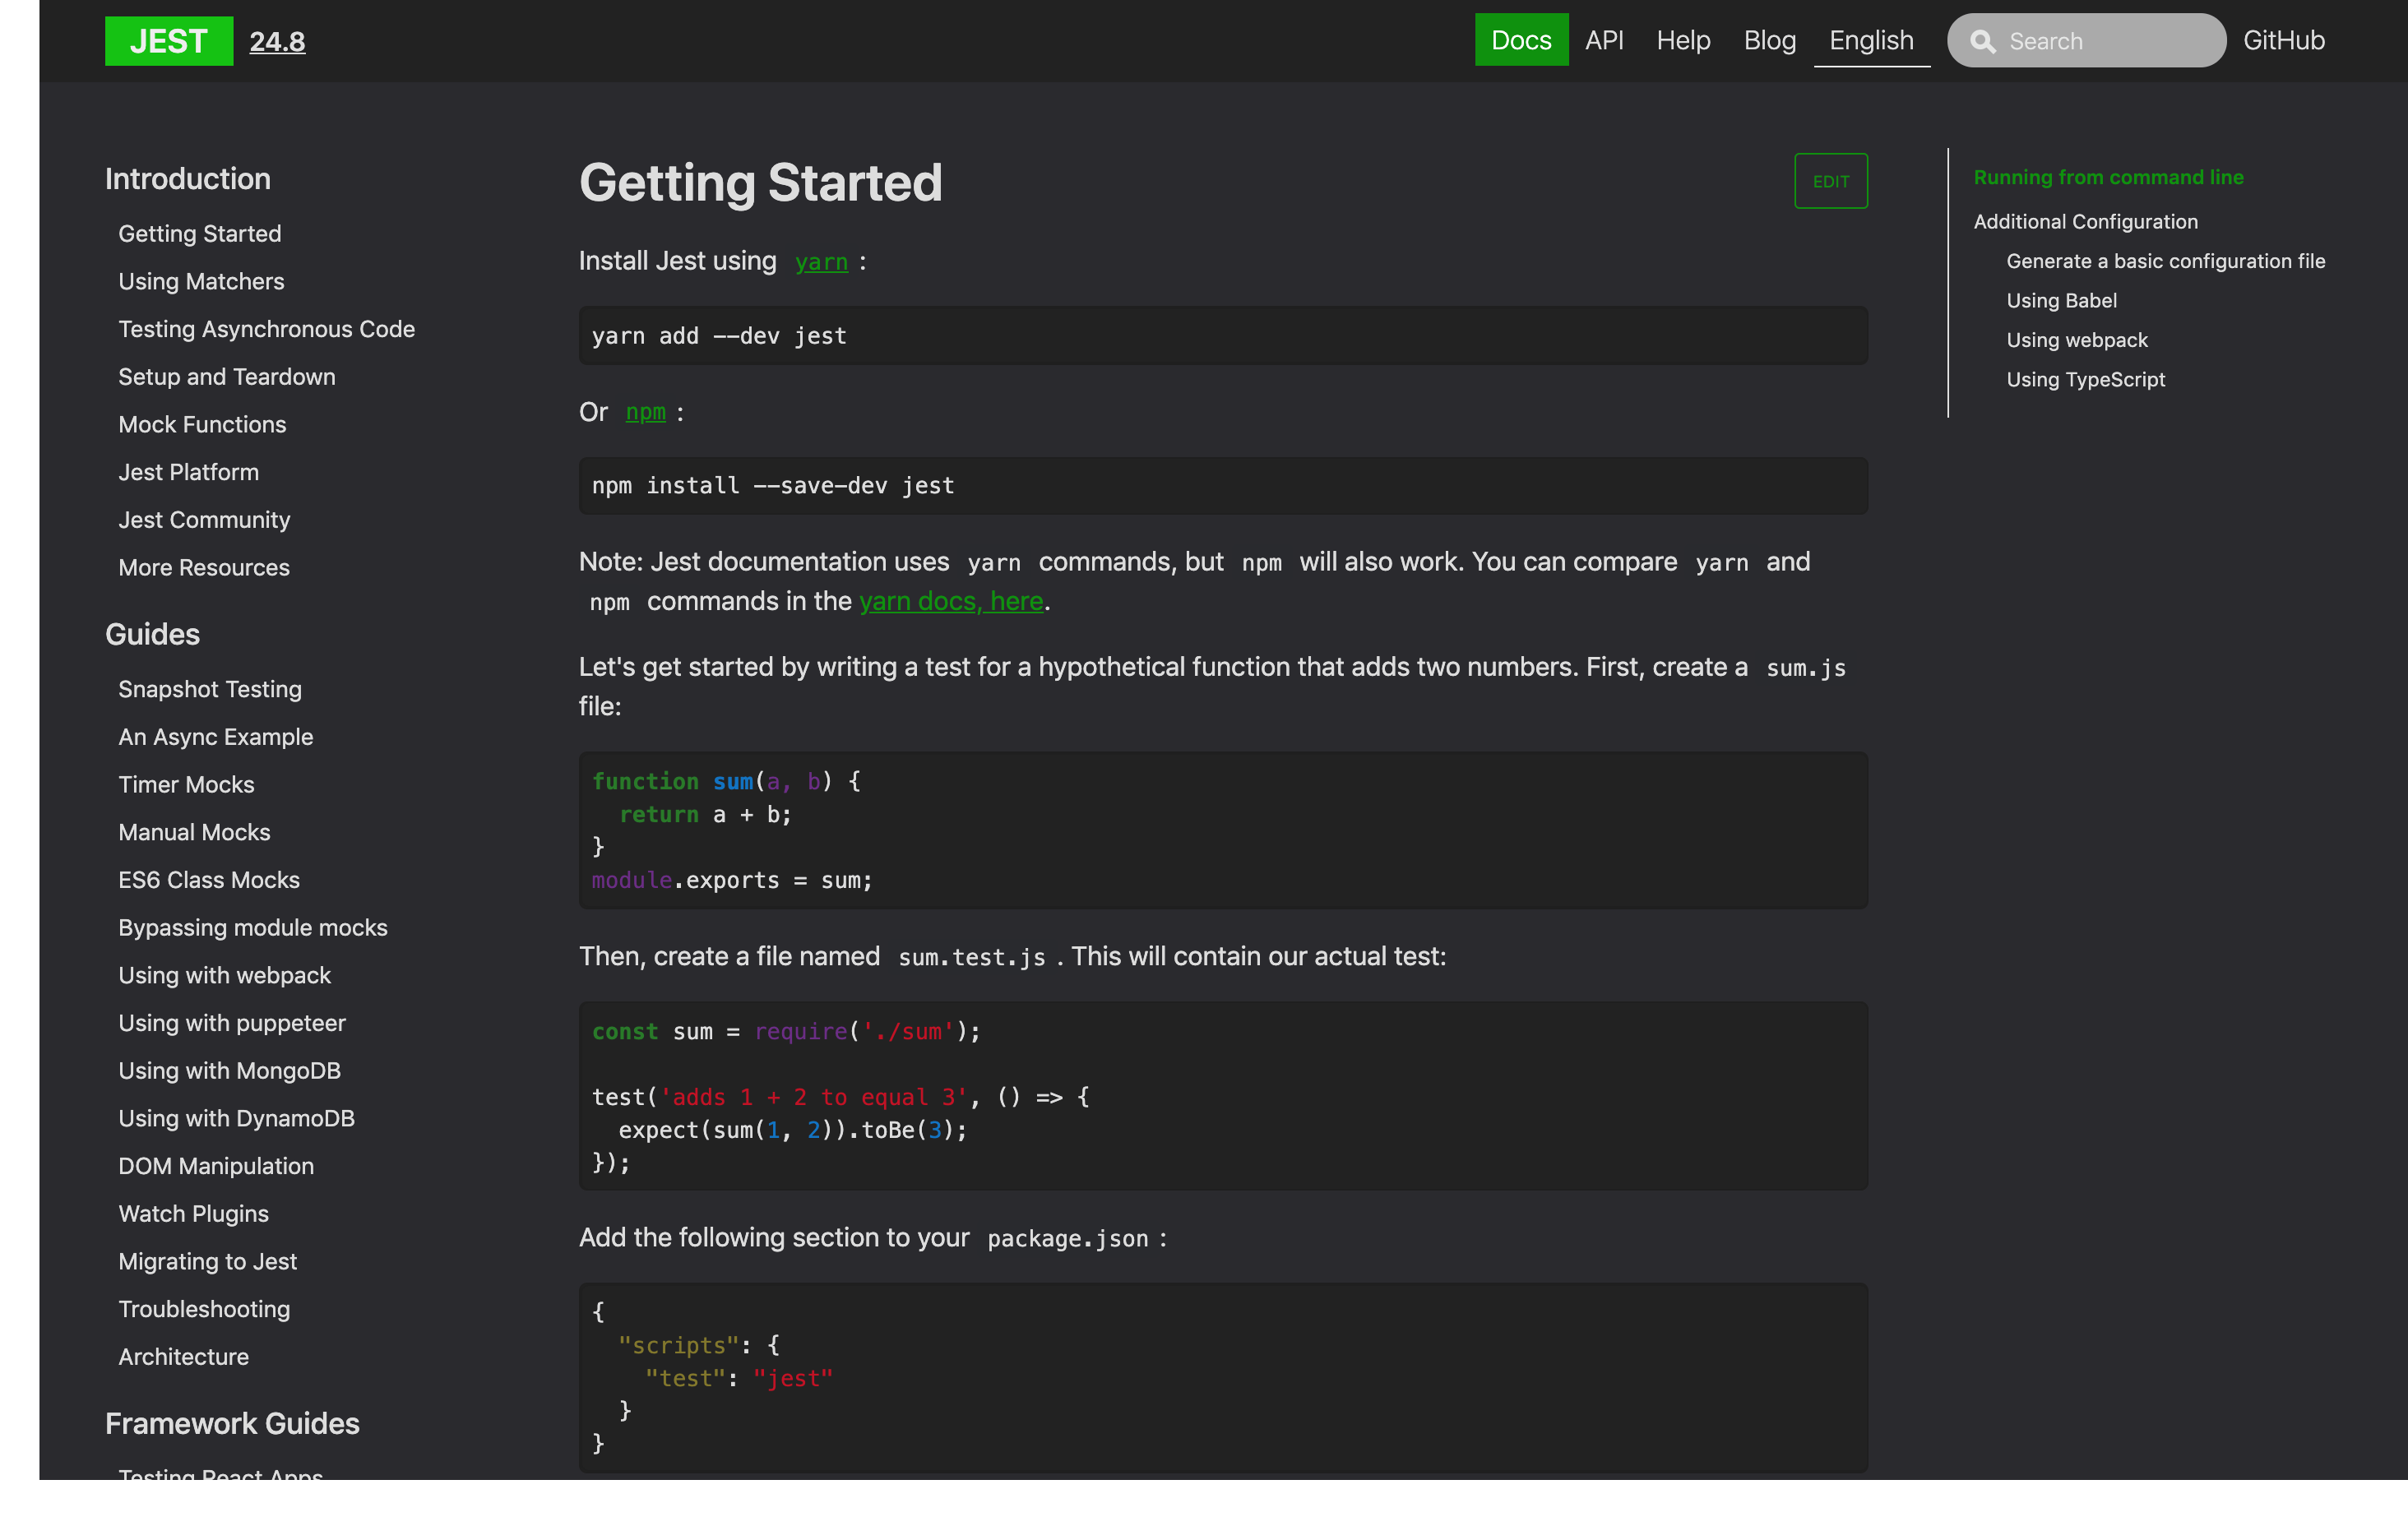Click the 'function sum(a, b) {' code line
This screenshot has height=1526, width=2408.
(726, 782)
